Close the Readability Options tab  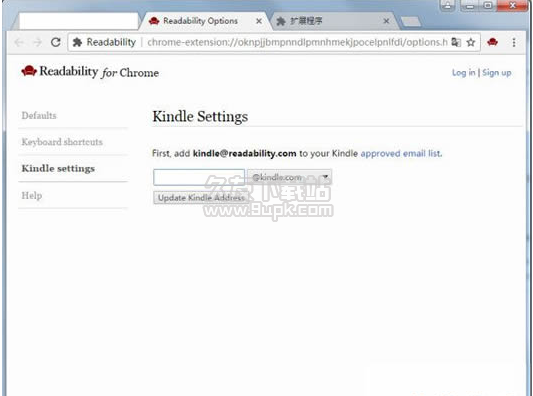tap(259, 21)
